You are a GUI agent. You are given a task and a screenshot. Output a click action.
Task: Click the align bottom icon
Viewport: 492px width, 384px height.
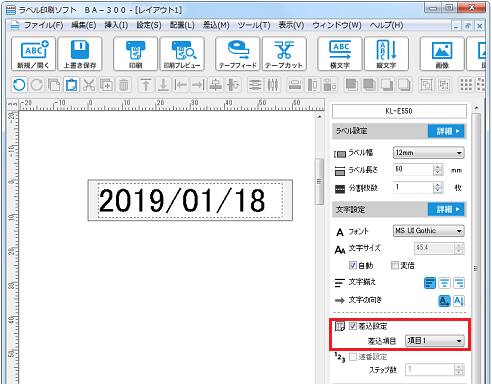tap(163, 85)
